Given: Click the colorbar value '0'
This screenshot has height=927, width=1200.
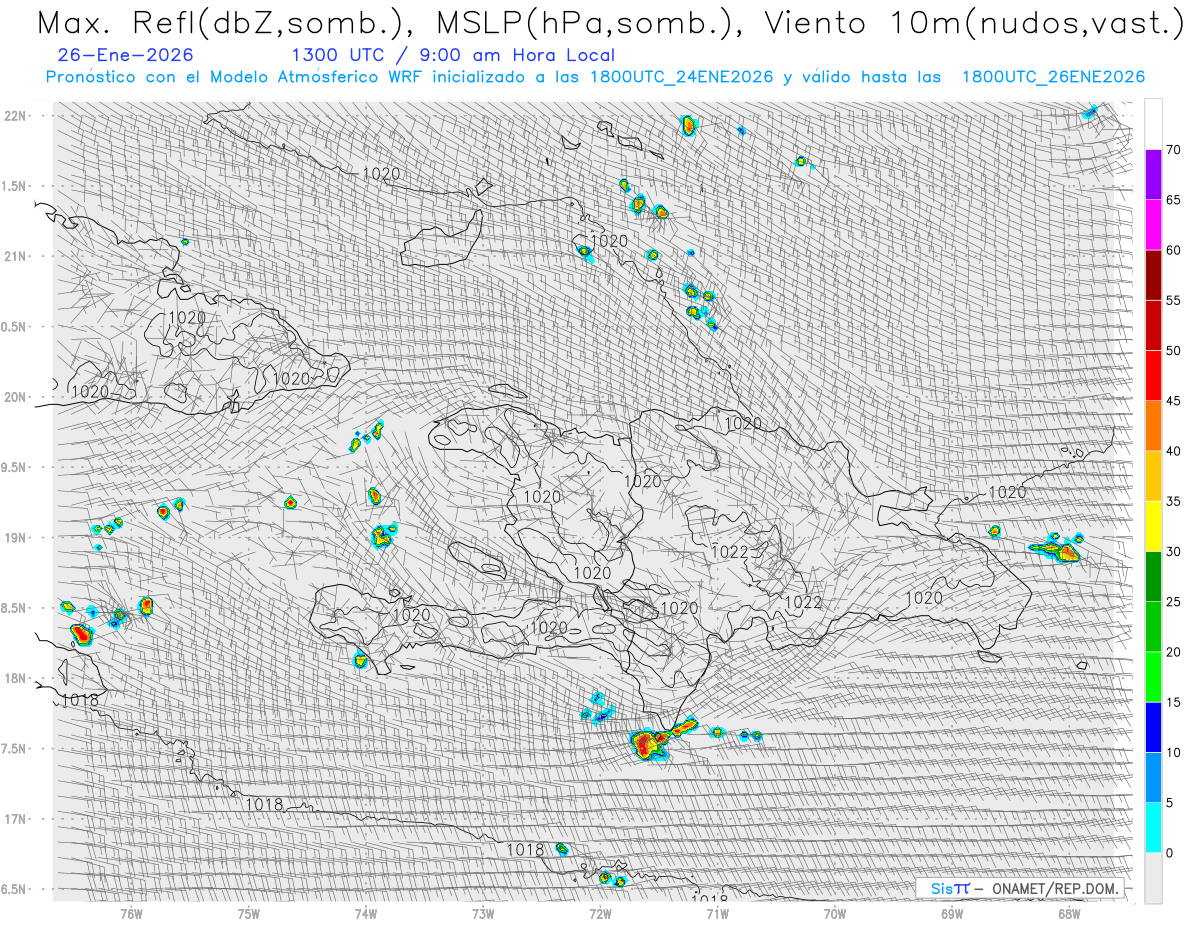Looking at the screenshot, I should coord(1170,852).
